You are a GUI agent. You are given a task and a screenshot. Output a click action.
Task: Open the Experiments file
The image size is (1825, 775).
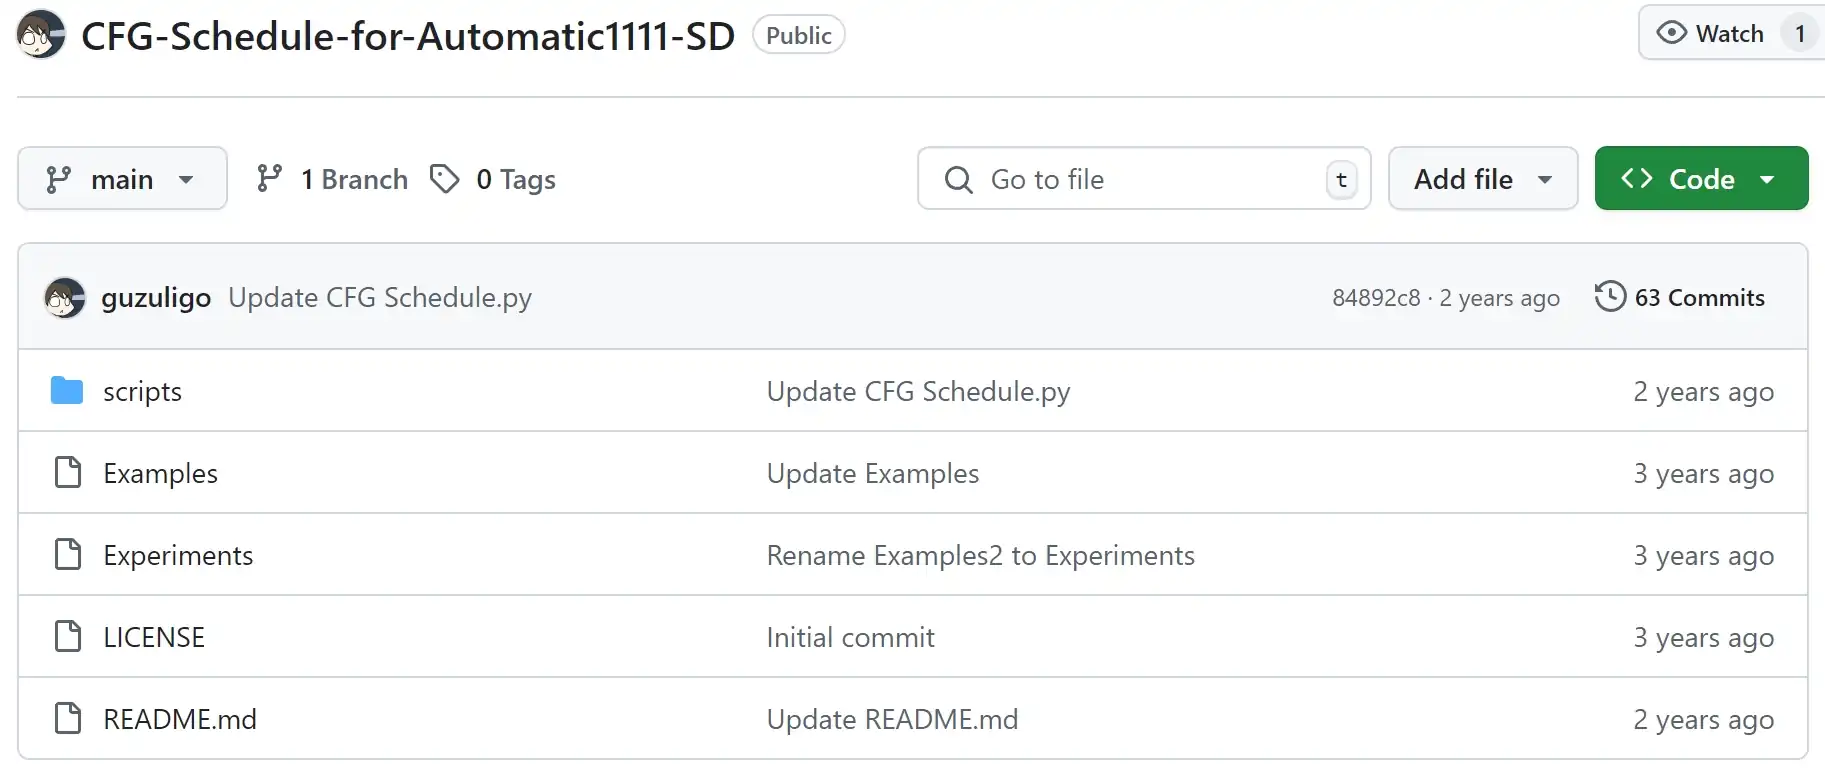[178, 555]
